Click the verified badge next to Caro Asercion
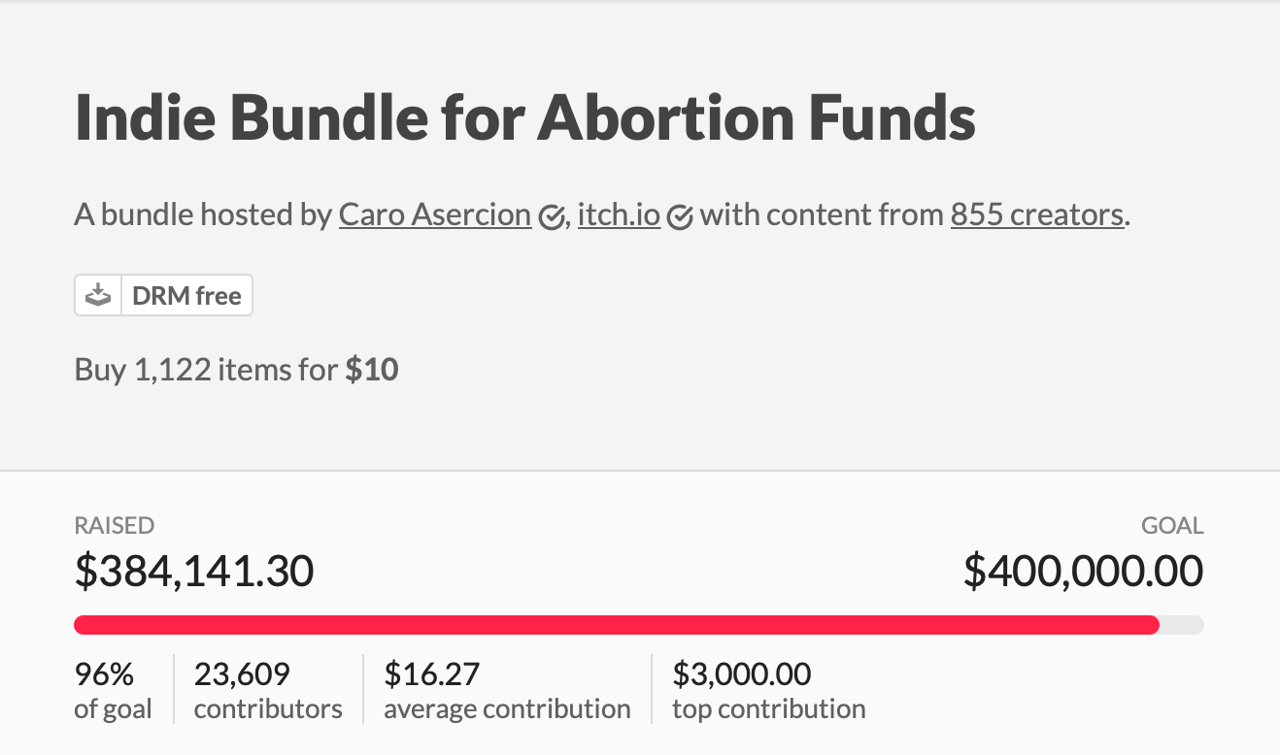Image resolution: width=1280 pixels, height=755 pixels. click(550, 216)
